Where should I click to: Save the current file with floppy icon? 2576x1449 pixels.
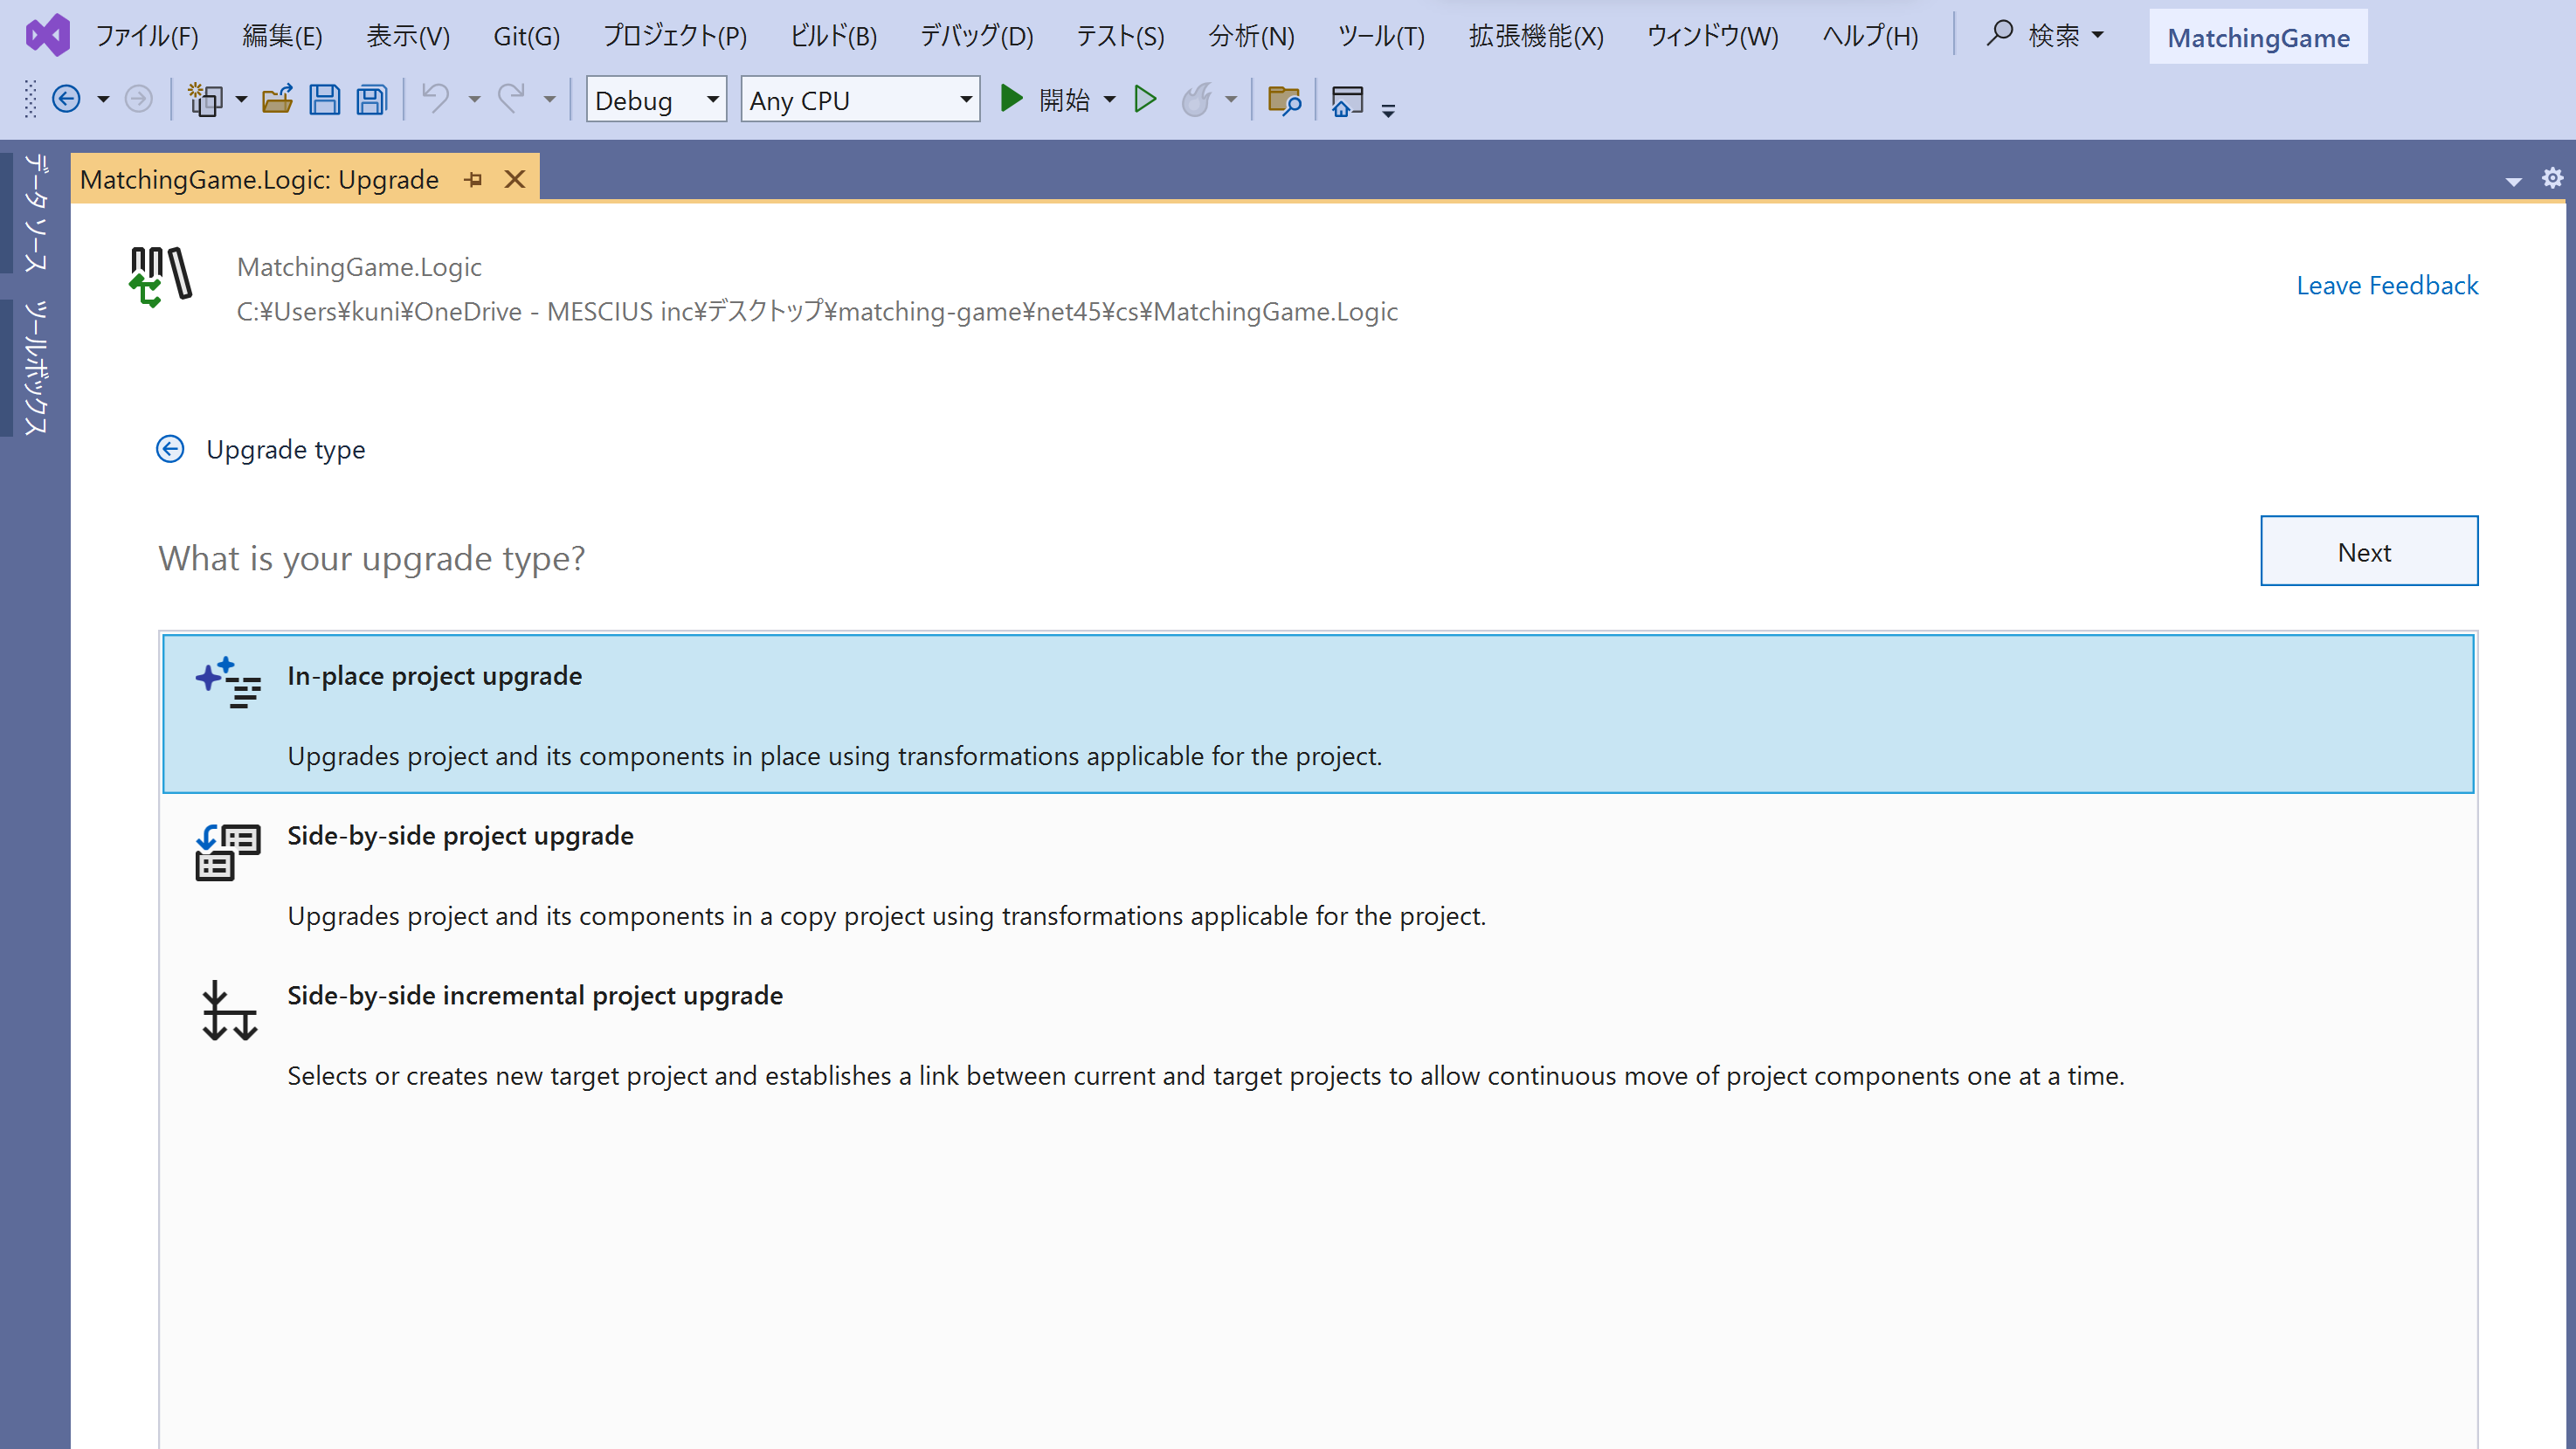(324, 99)
